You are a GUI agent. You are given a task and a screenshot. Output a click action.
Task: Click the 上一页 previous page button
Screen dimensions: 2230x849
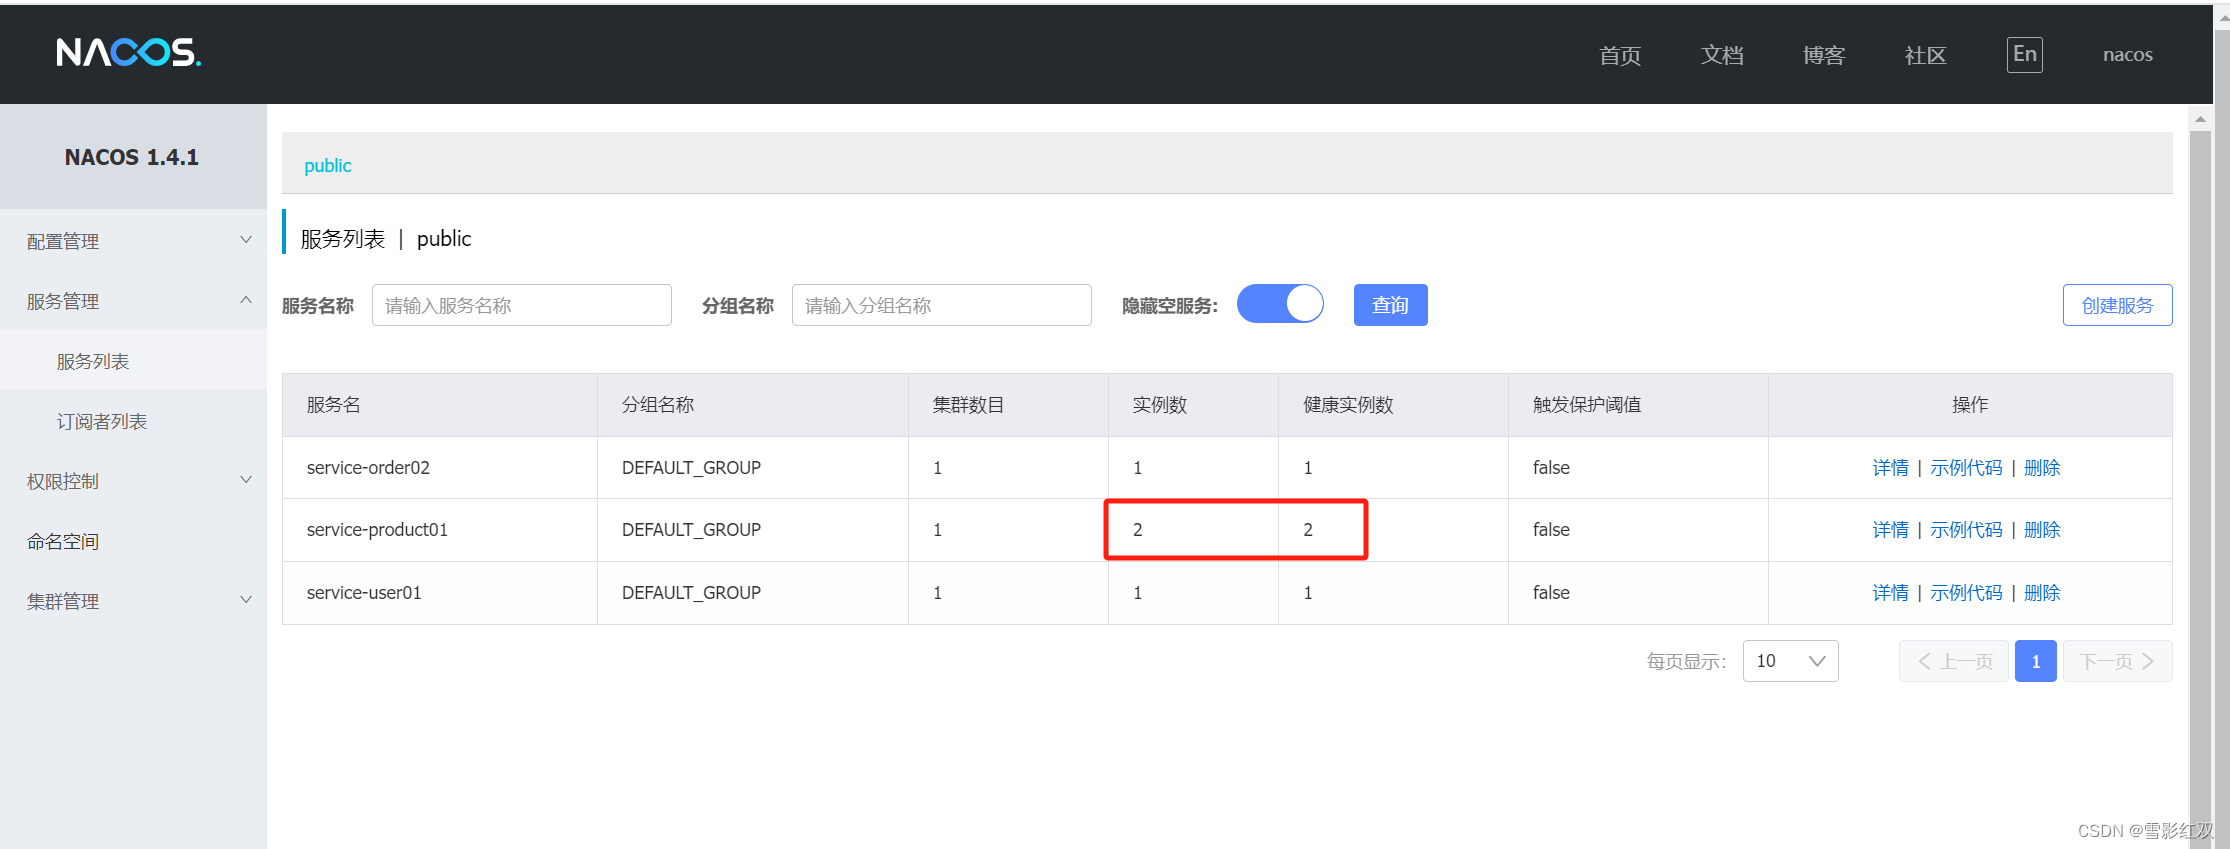click(1954, 661)
